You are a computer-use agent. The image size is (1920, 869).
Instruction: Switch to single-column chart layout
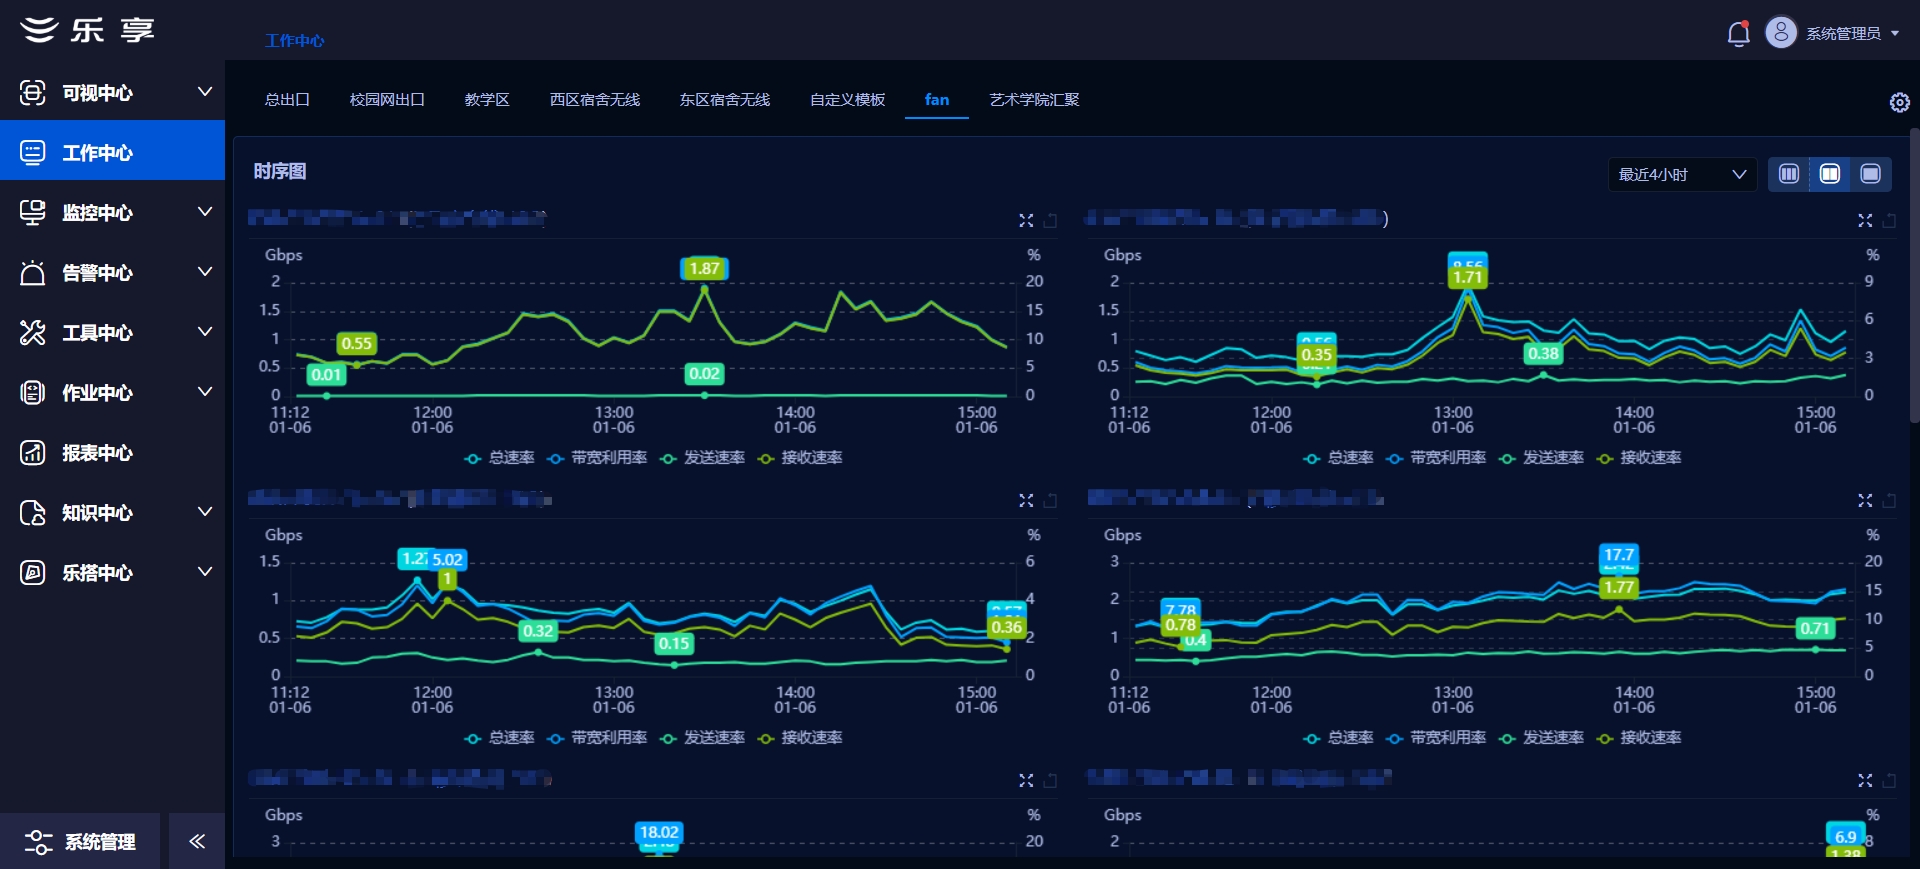pyautogui.click(x=1870, y=174)
